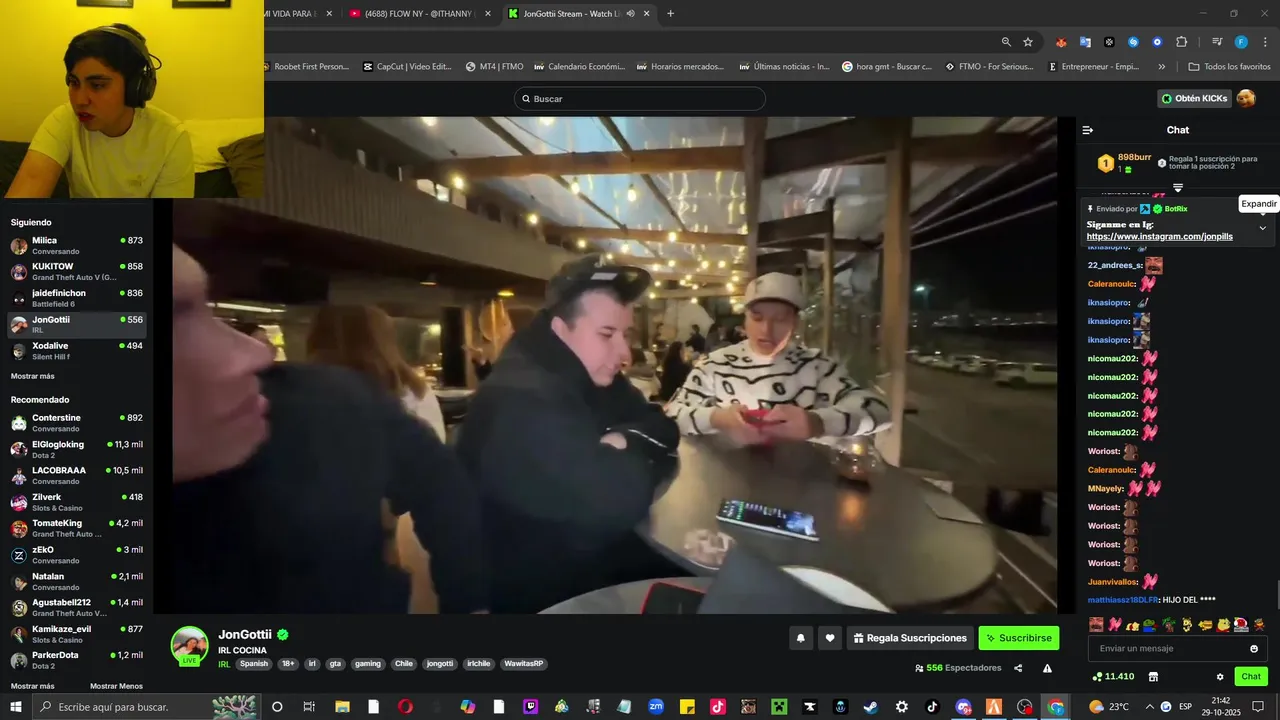
Task: Report stream via warning triangle icon
Action: 1047,668
